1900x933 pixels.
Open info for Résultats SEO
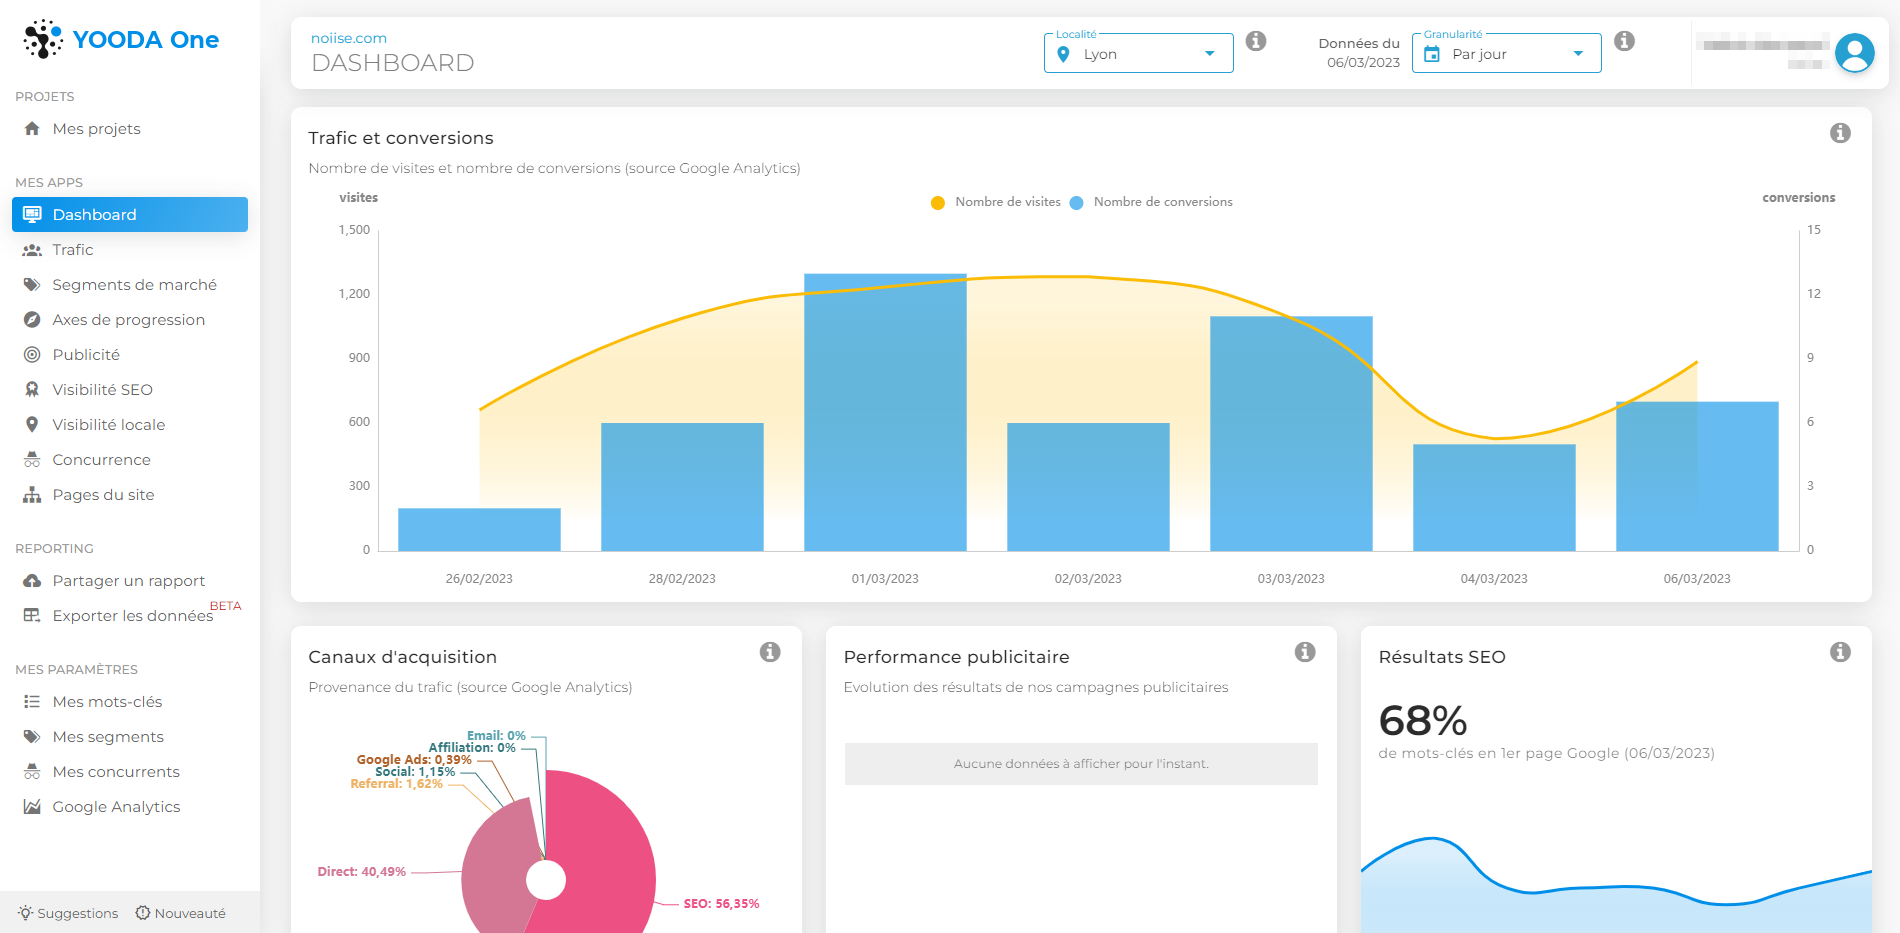pyautogui.click(x=1840, y=652)
